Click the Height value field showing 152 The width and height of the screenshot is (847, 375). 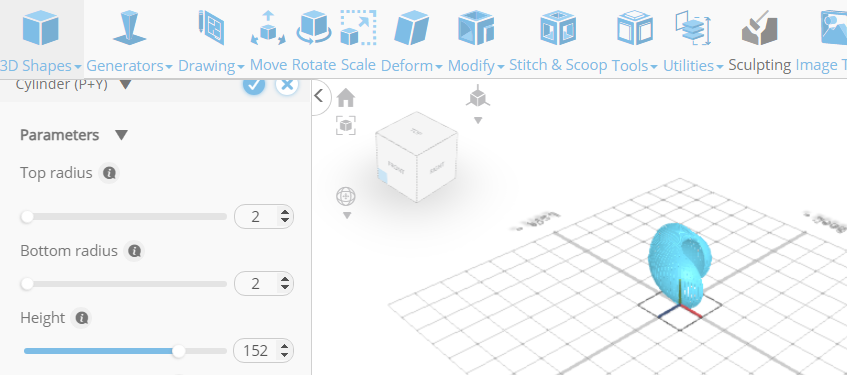[x=264, y=351]
